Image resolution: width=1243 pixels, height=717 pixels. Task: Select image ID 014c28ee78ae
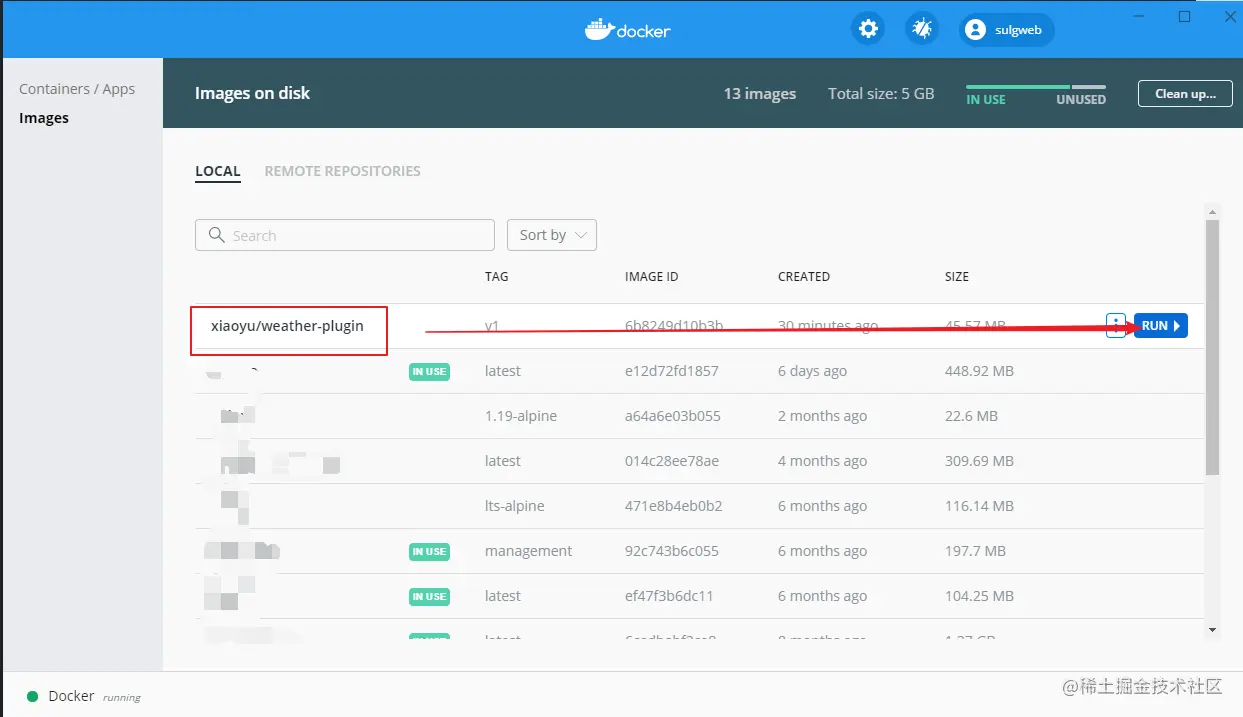(x=672, y=461)
